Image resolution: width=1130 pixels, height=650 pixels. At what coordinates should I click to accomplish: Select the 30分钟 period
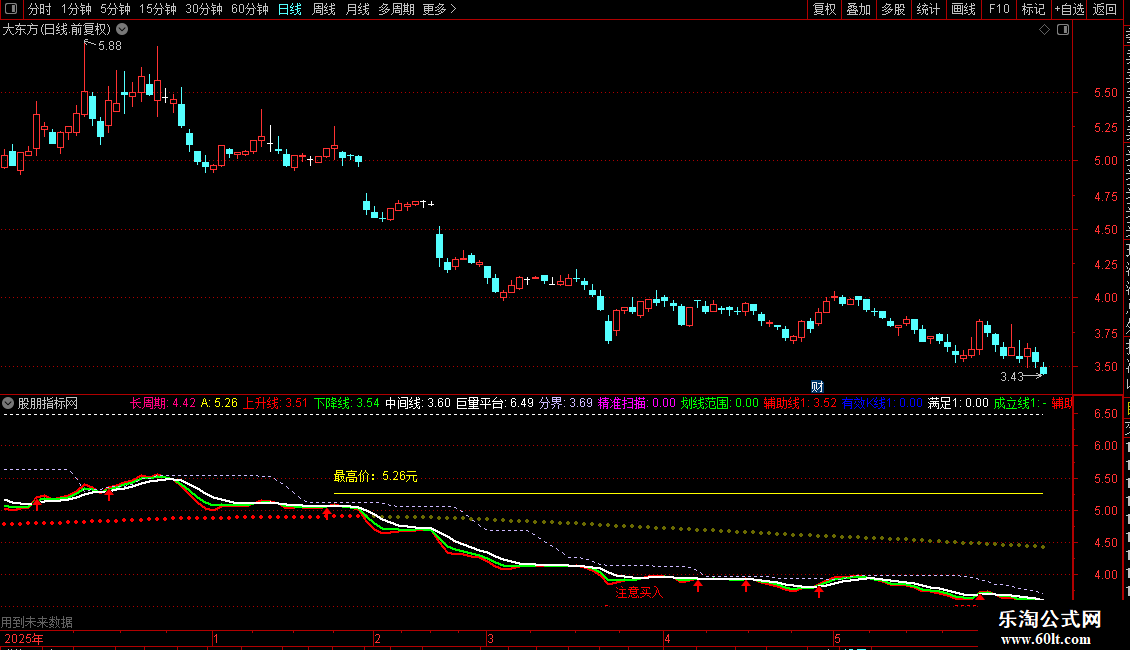coord(203,9)
